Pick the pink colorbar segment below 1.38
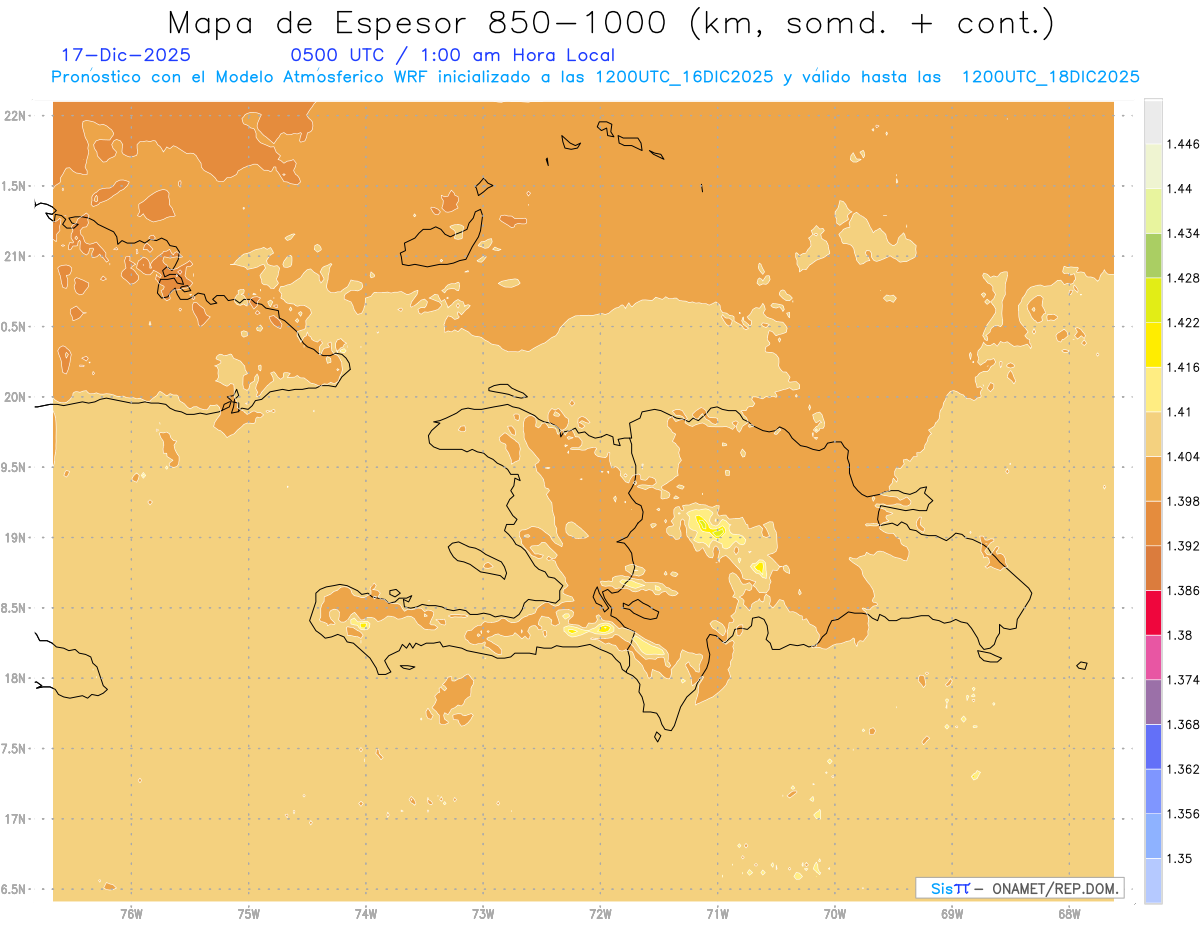 pos(1153,656)
